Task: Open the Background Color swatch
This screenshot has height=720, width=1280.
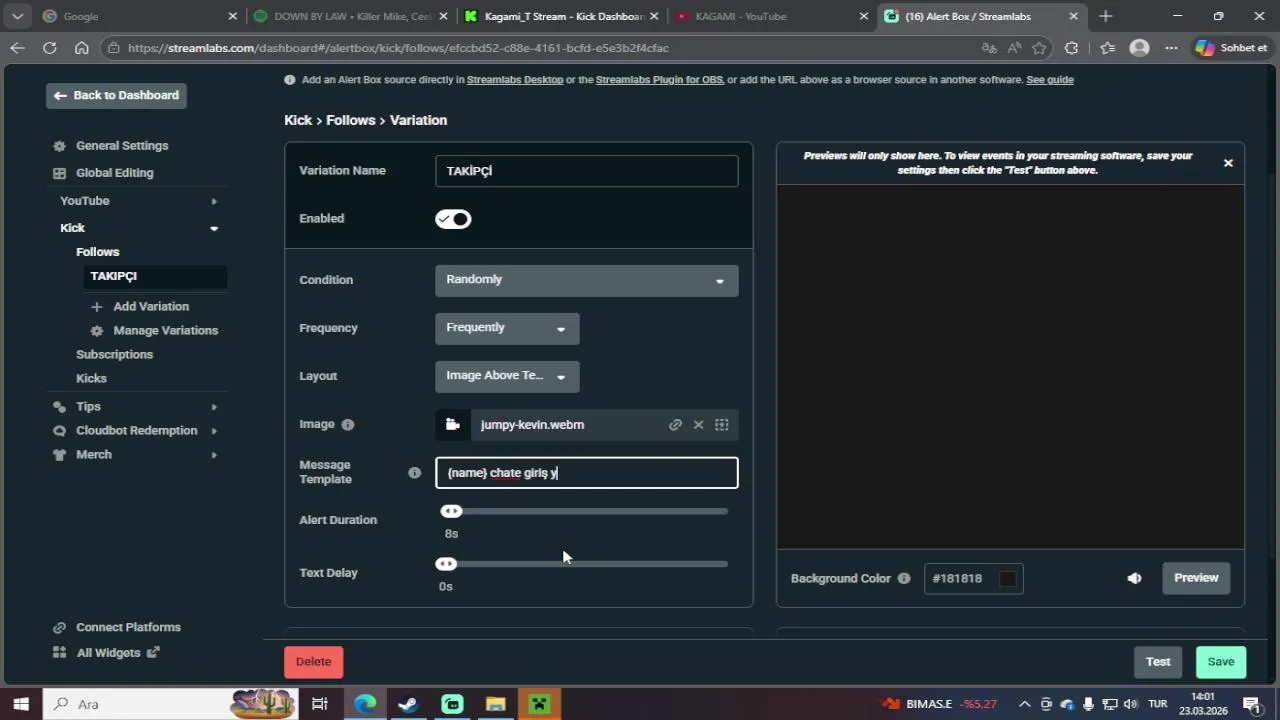Action: point(1008,578)
